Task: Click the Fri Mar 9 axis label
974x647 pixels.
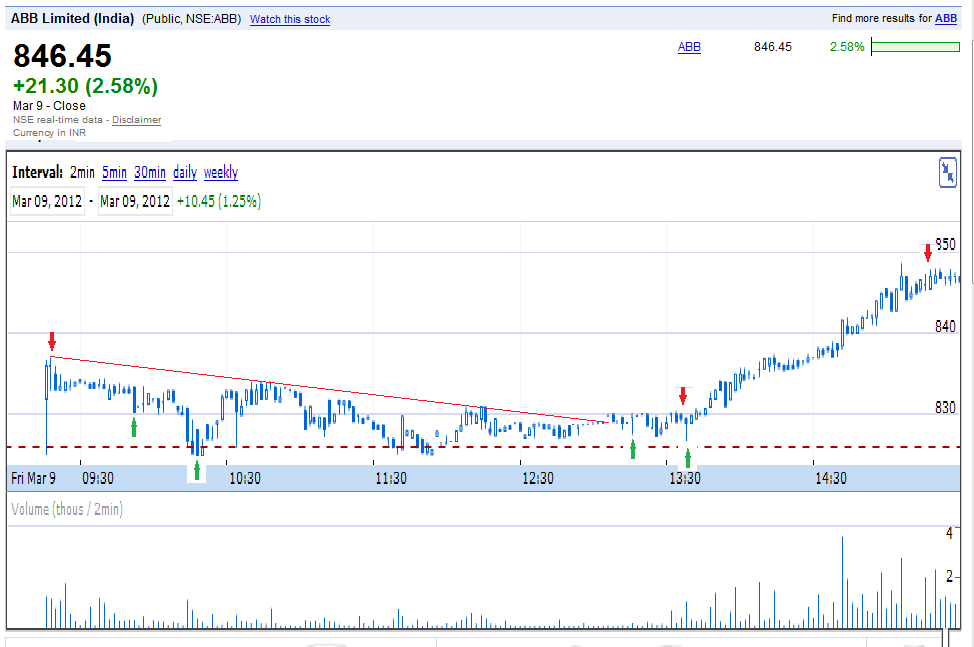Action: 34,478
